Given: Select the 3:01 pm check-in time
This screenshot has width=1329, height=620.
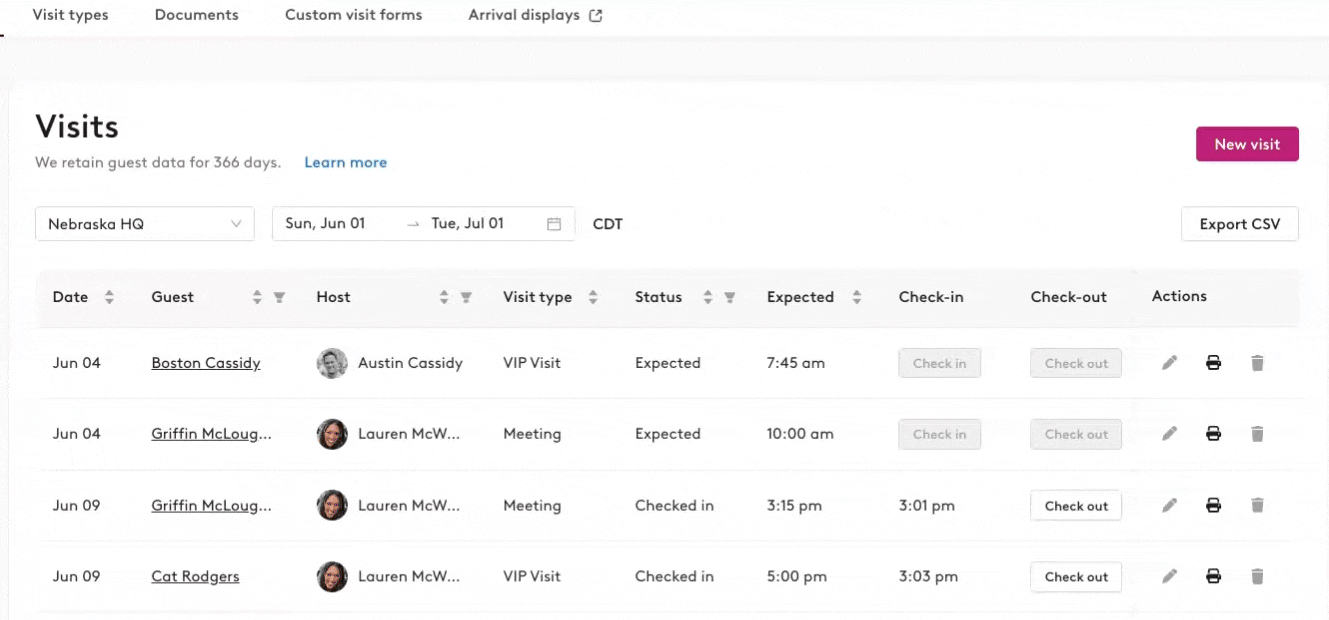Looking at the screenshot, I should pos(927,506).
